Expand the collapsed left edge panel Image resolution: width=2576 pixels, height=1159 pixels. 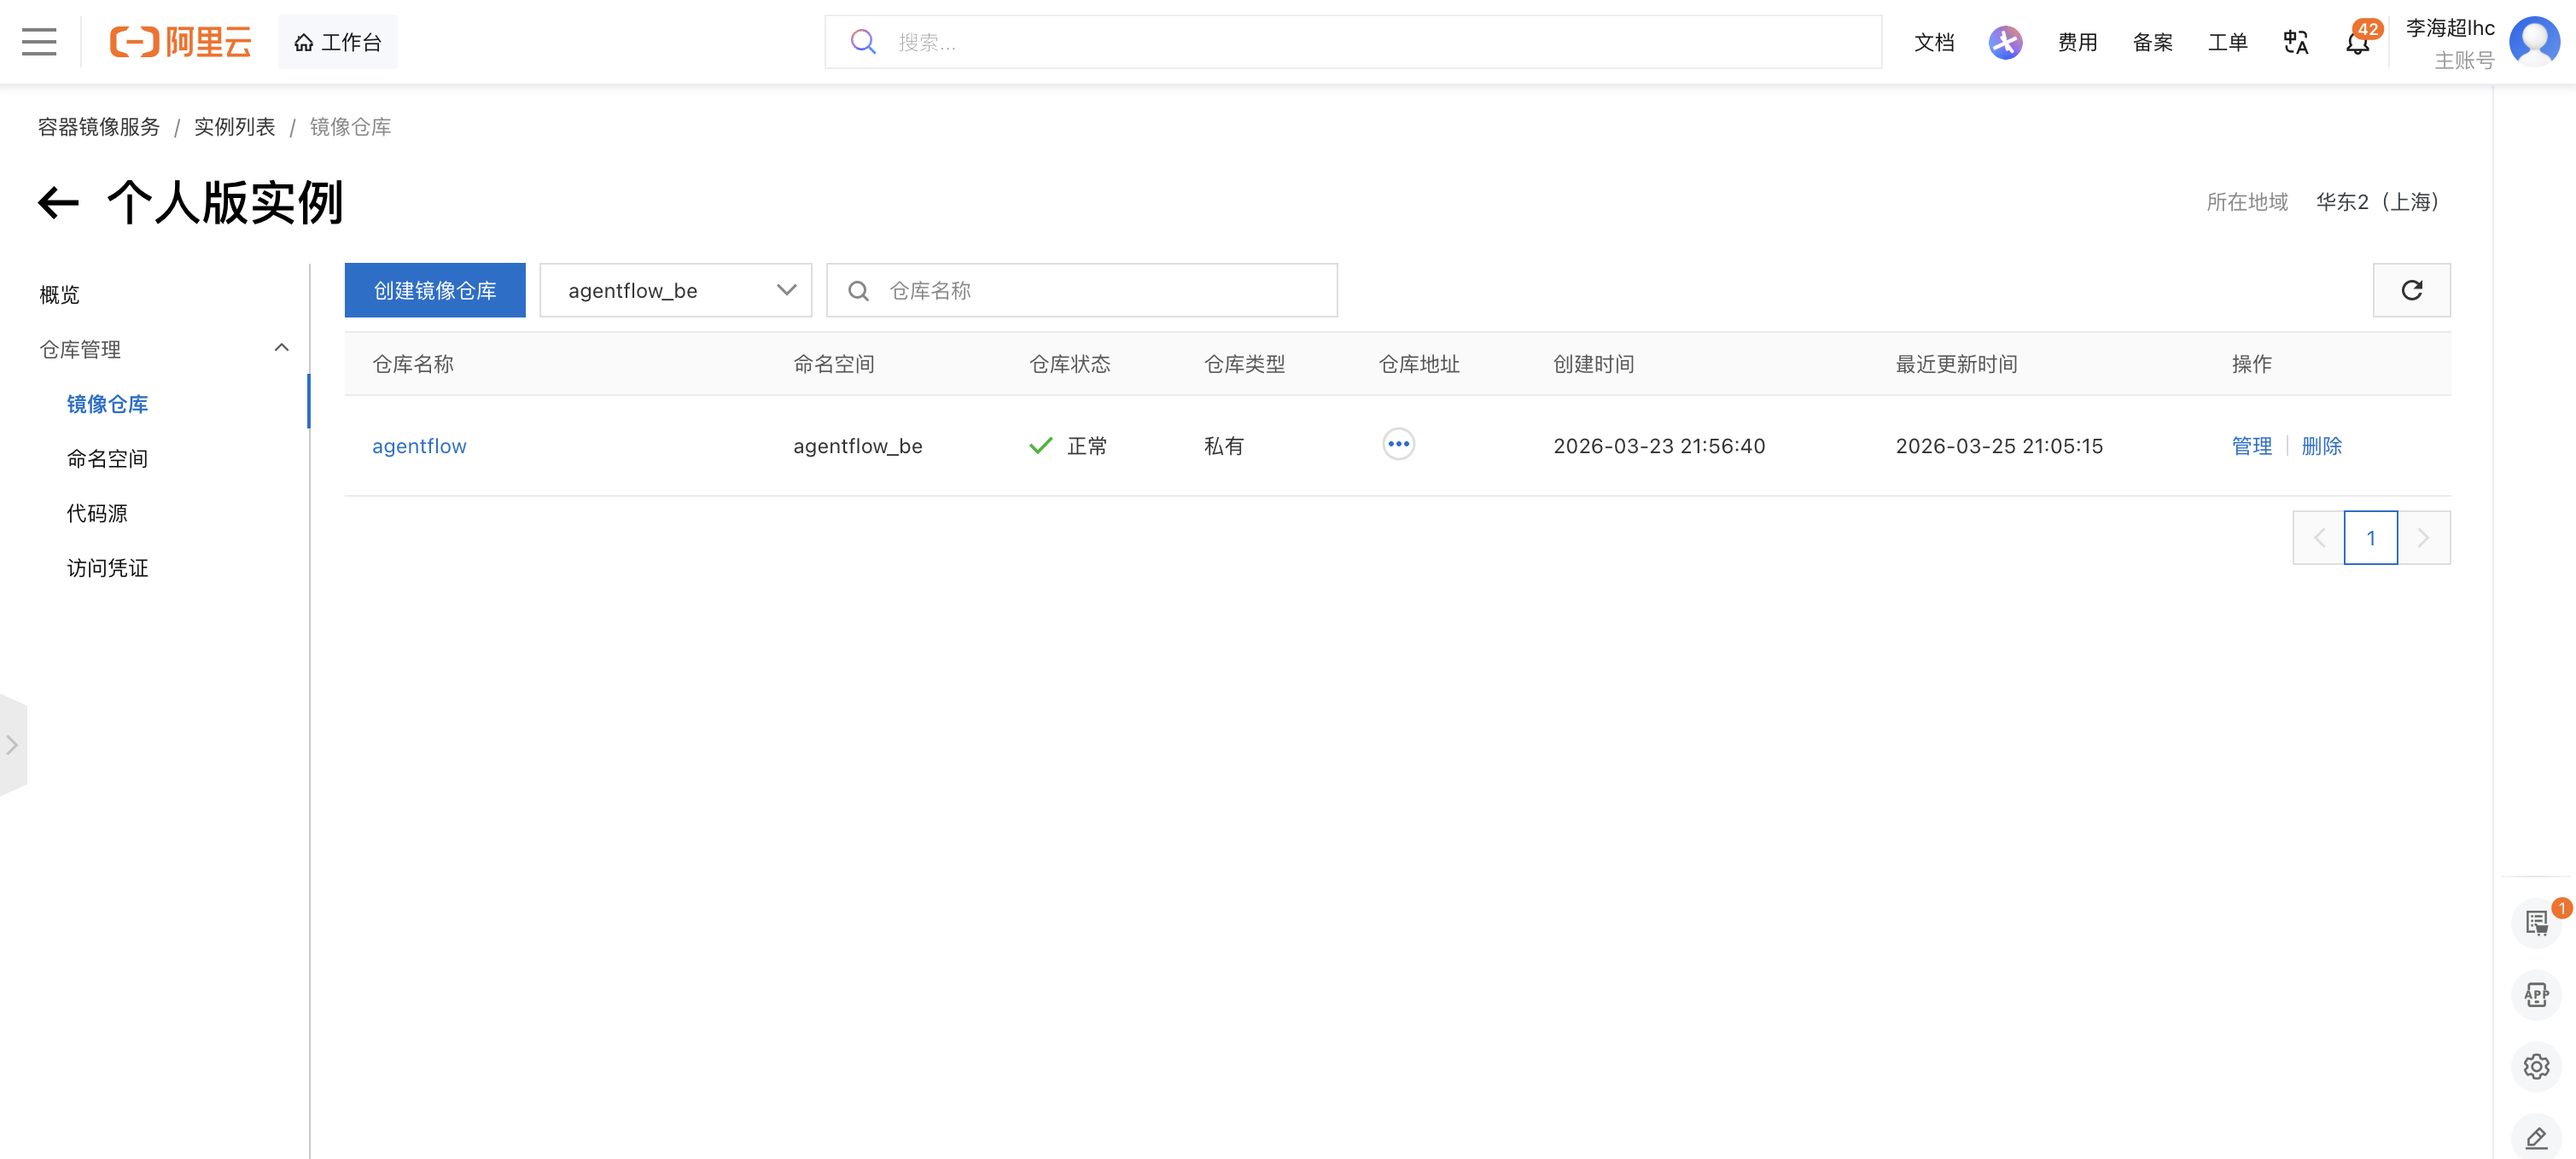pyautogui.click(x=13, y=744)
